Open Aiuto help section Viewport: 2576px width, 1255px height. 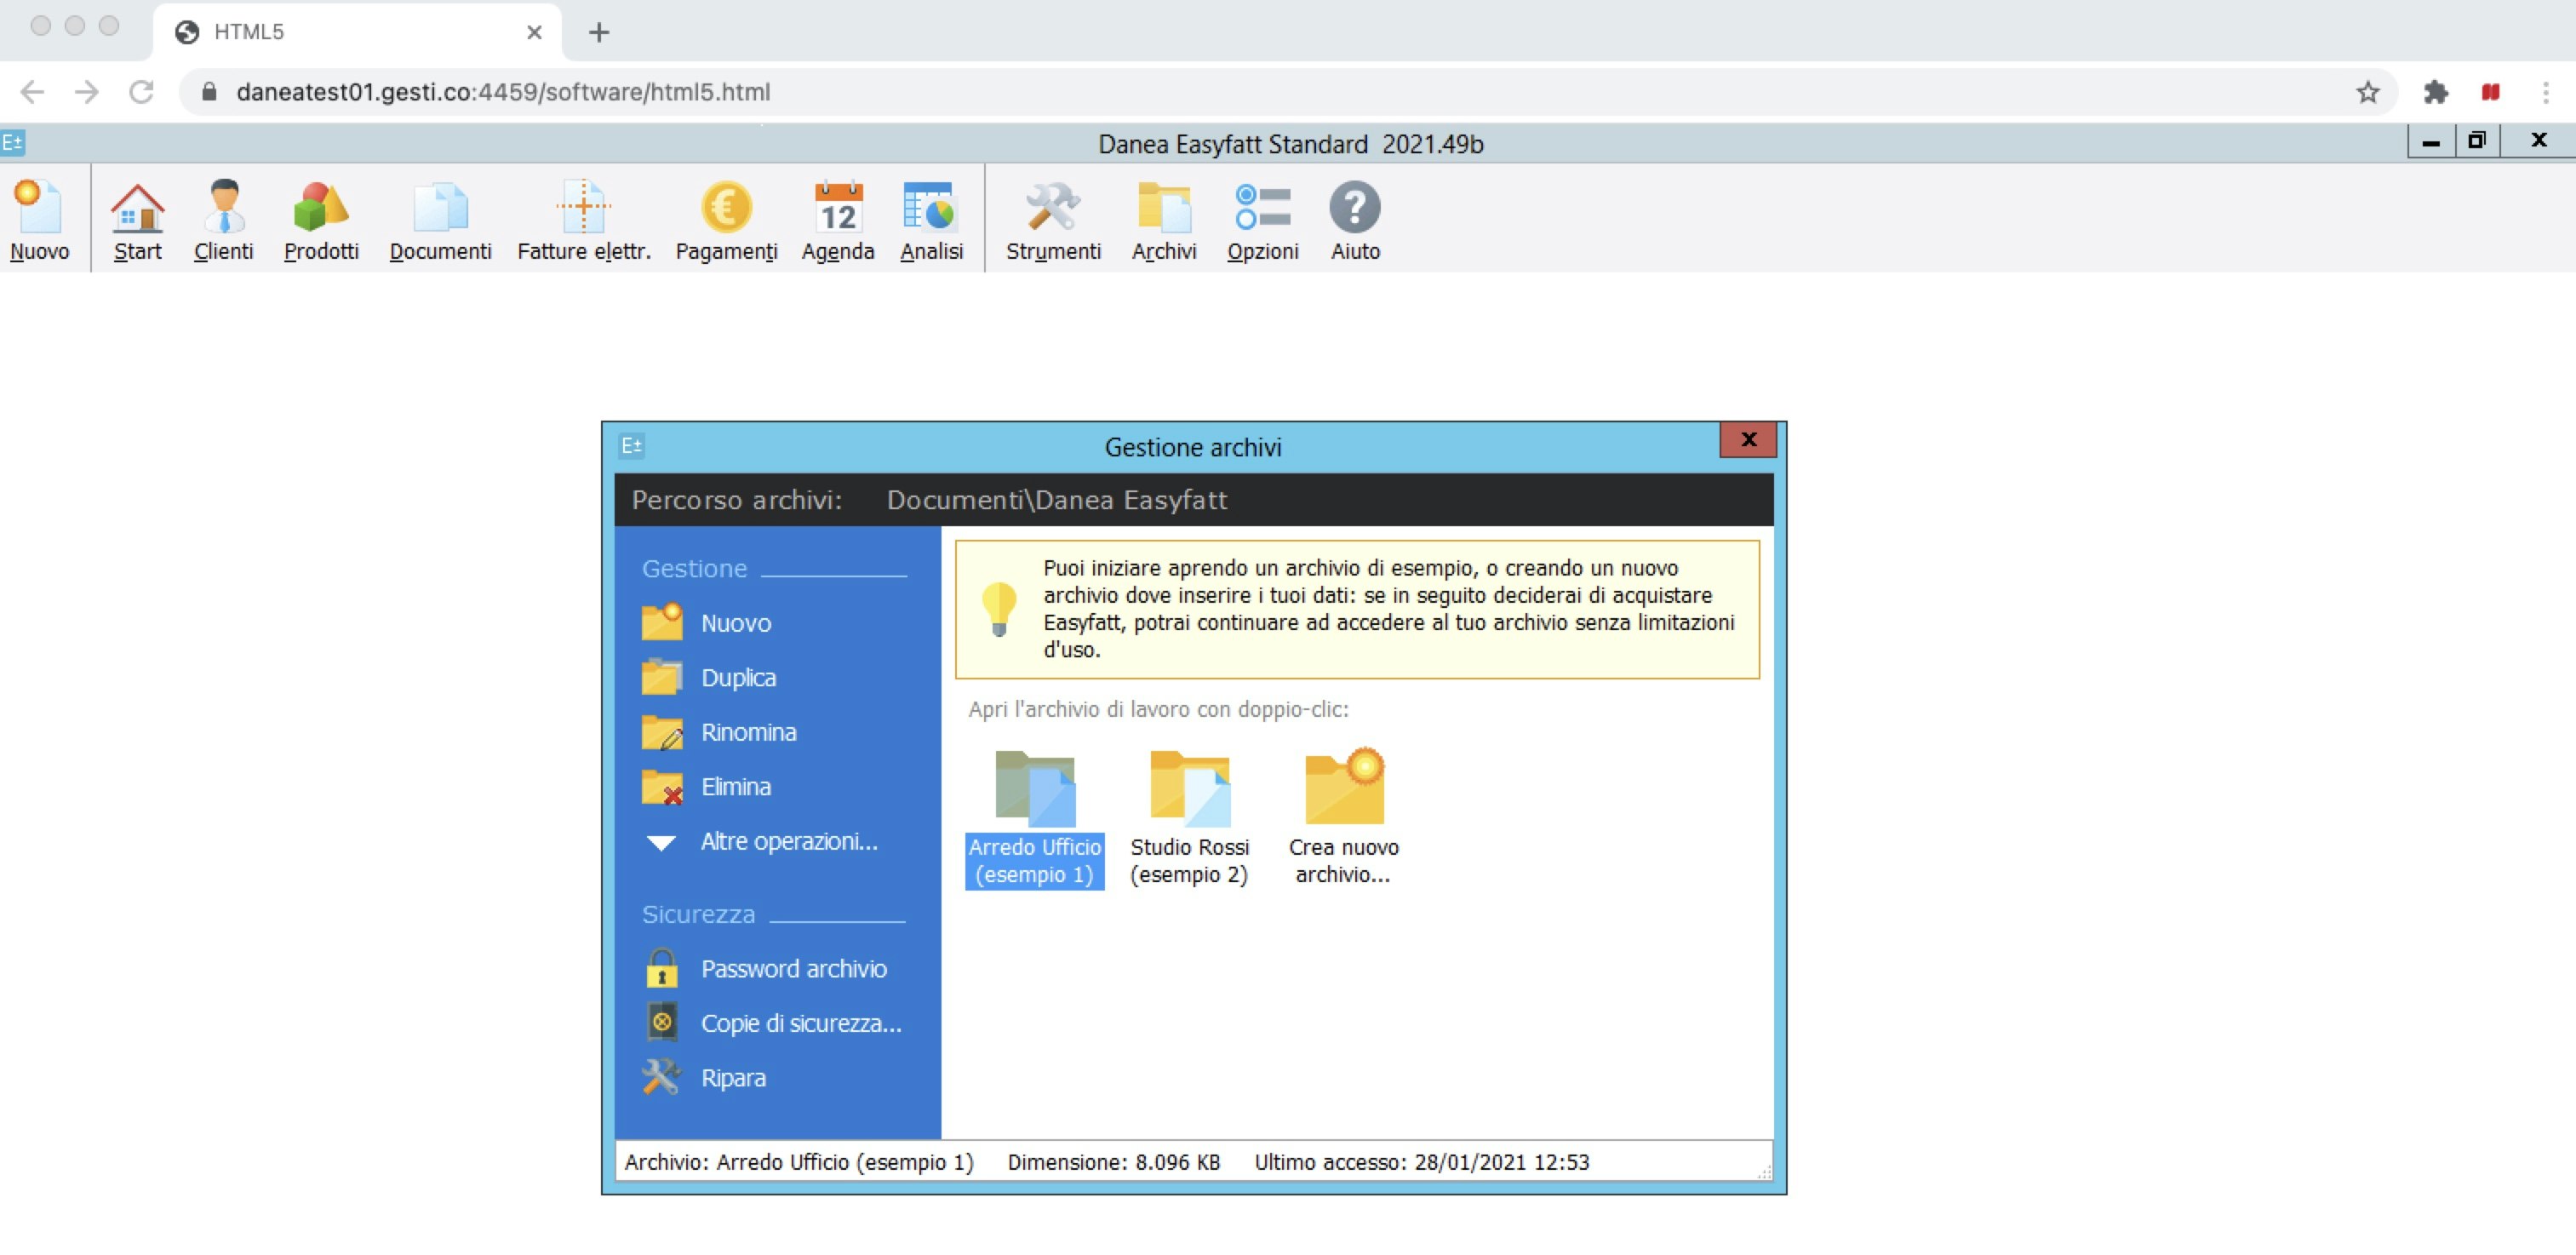(x=1355, y=218)
